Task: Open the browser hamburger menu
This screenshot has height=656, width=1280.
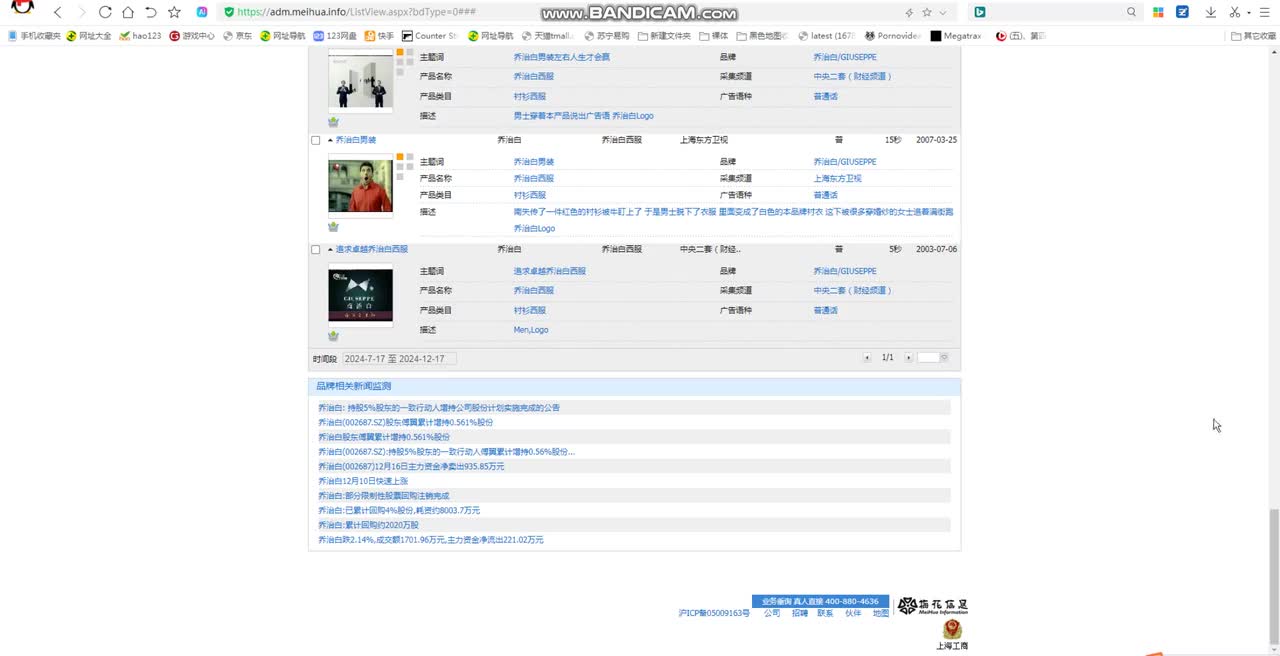Action: point(1266,12)
